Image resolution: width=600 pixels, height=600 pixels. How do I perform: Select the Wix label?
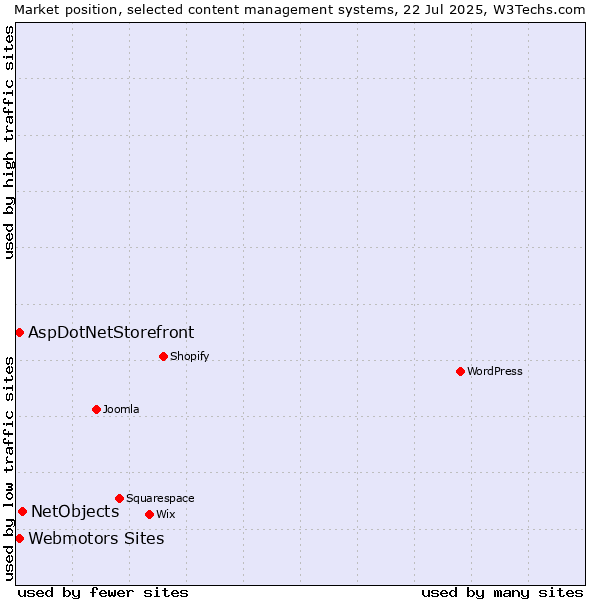pyautogui.click(x=166, y=514)
